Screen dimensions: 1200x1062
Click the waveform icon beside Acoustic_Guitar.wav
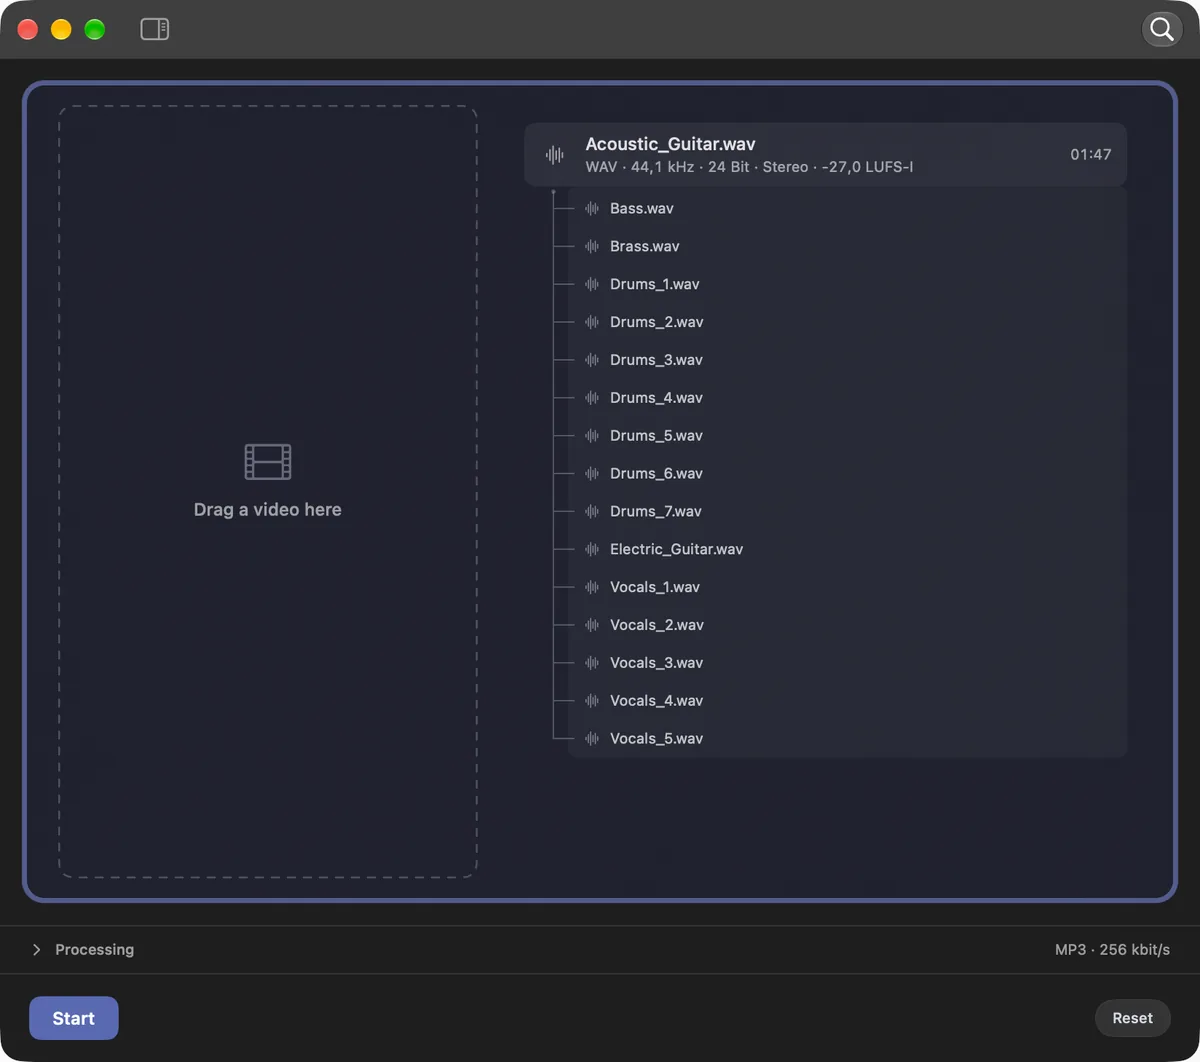[x=555, y=155]
